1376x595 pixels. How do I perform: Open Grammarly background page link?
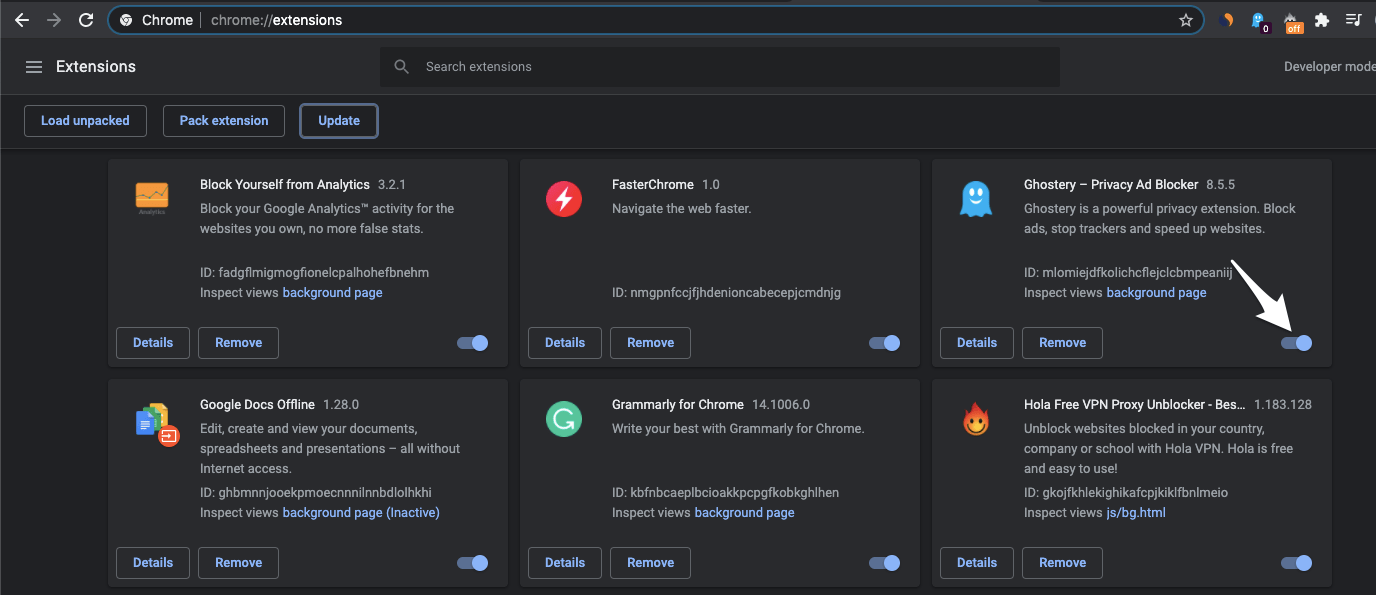[x=745, y=513]
